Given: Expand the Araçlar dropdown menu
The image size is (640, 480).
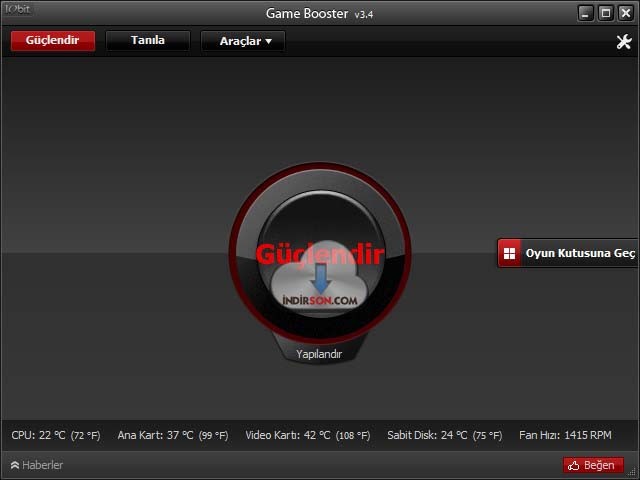Looking at the screenshot, I should coord(243,41).
